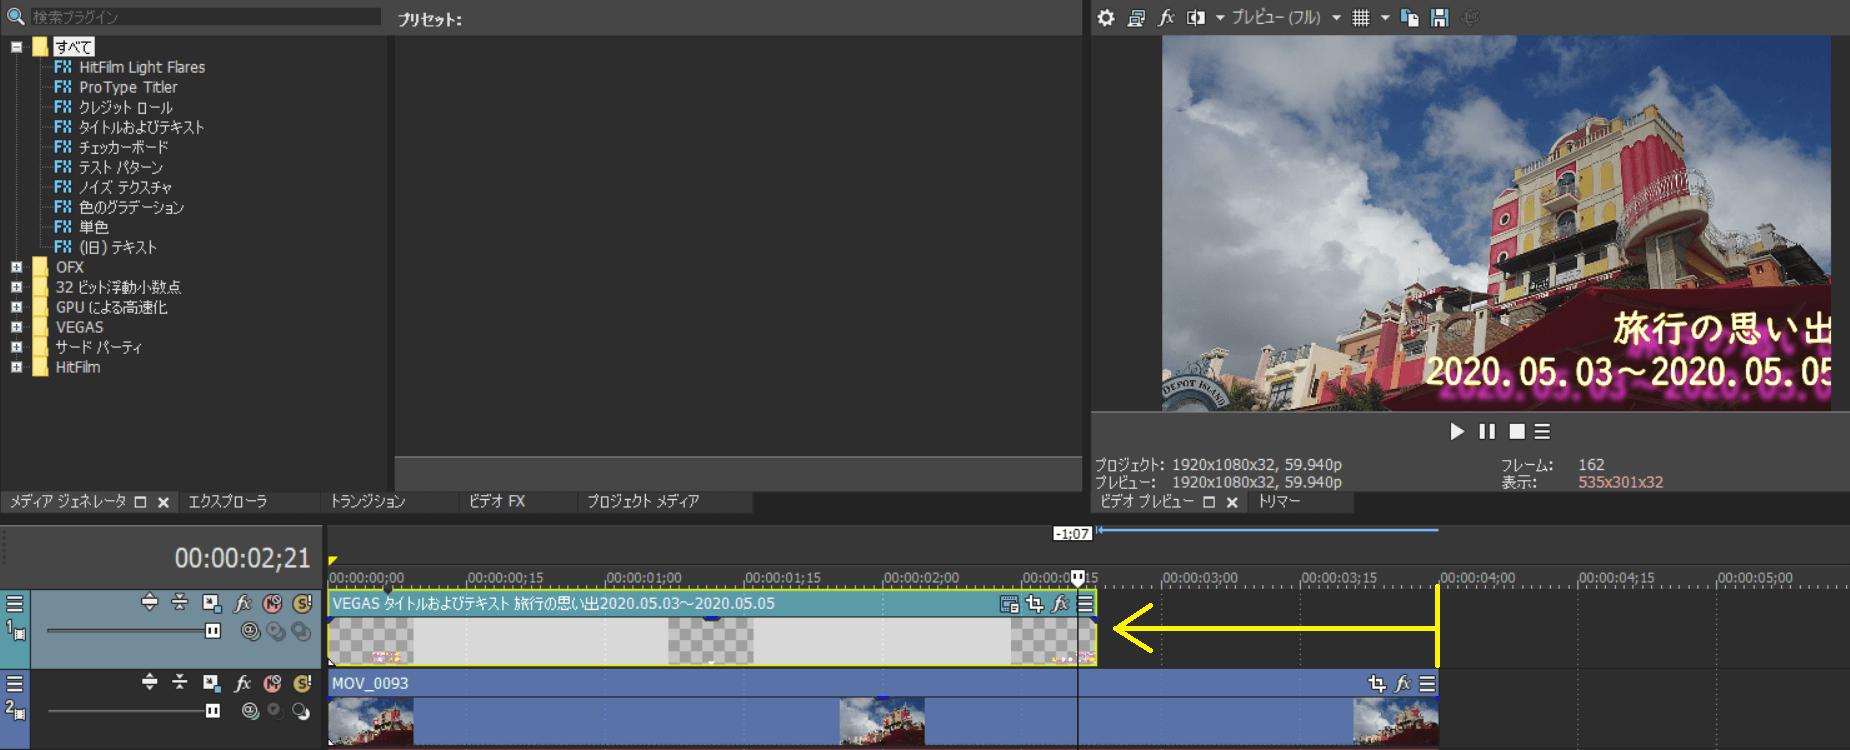The image size is (1850, 750).
Task: Mute track 2
Action: click(x=272, y=683)
